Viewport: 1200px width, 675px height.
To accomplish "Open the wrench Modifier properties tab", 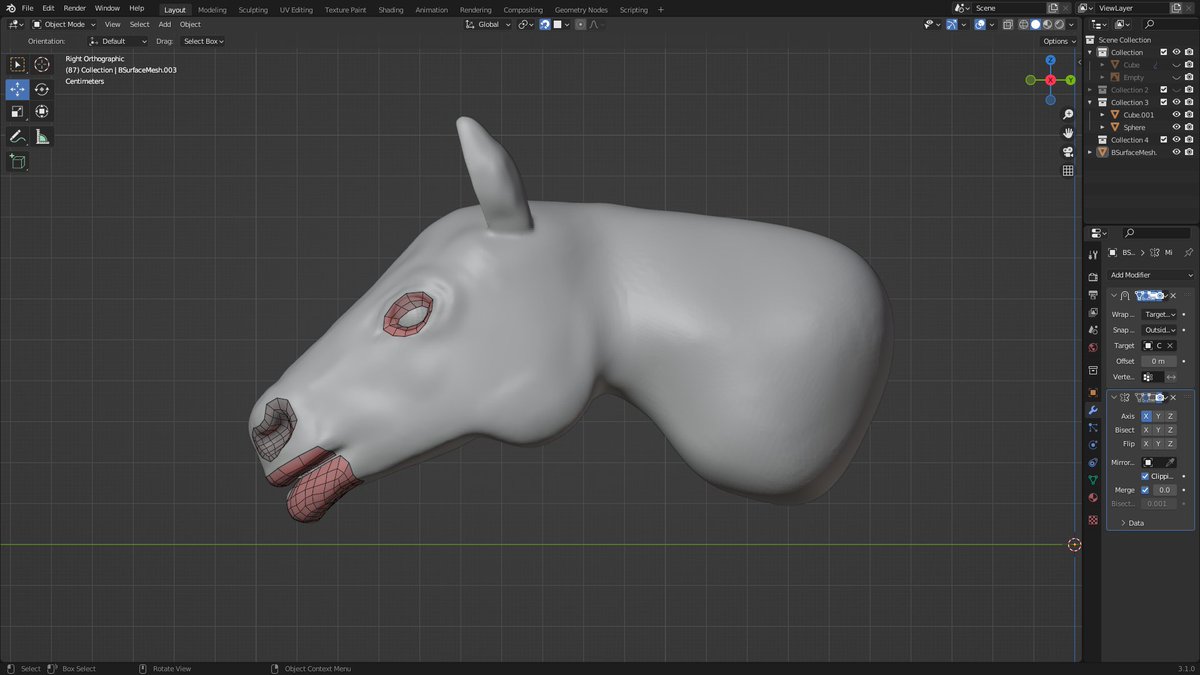I will pyautogui.click(x=1092, y=411).
